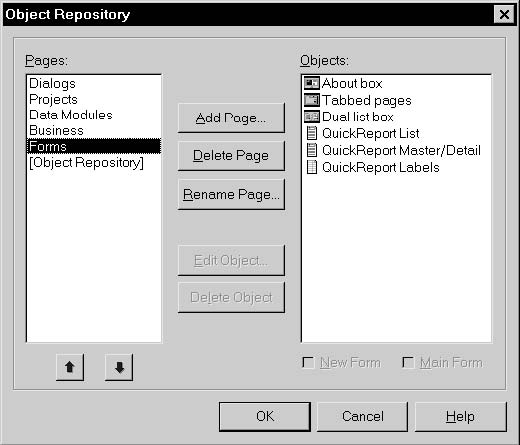Image resolution: width=520 pixels, height=445 pixels.
Task: Dismiss dialog with Cancel button
Action: [x=362, y=416]
